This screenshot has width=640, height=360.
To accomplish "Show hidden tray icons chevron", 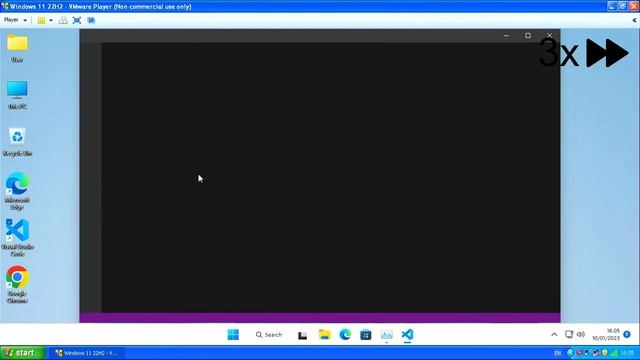I will (x=554, y=335).
